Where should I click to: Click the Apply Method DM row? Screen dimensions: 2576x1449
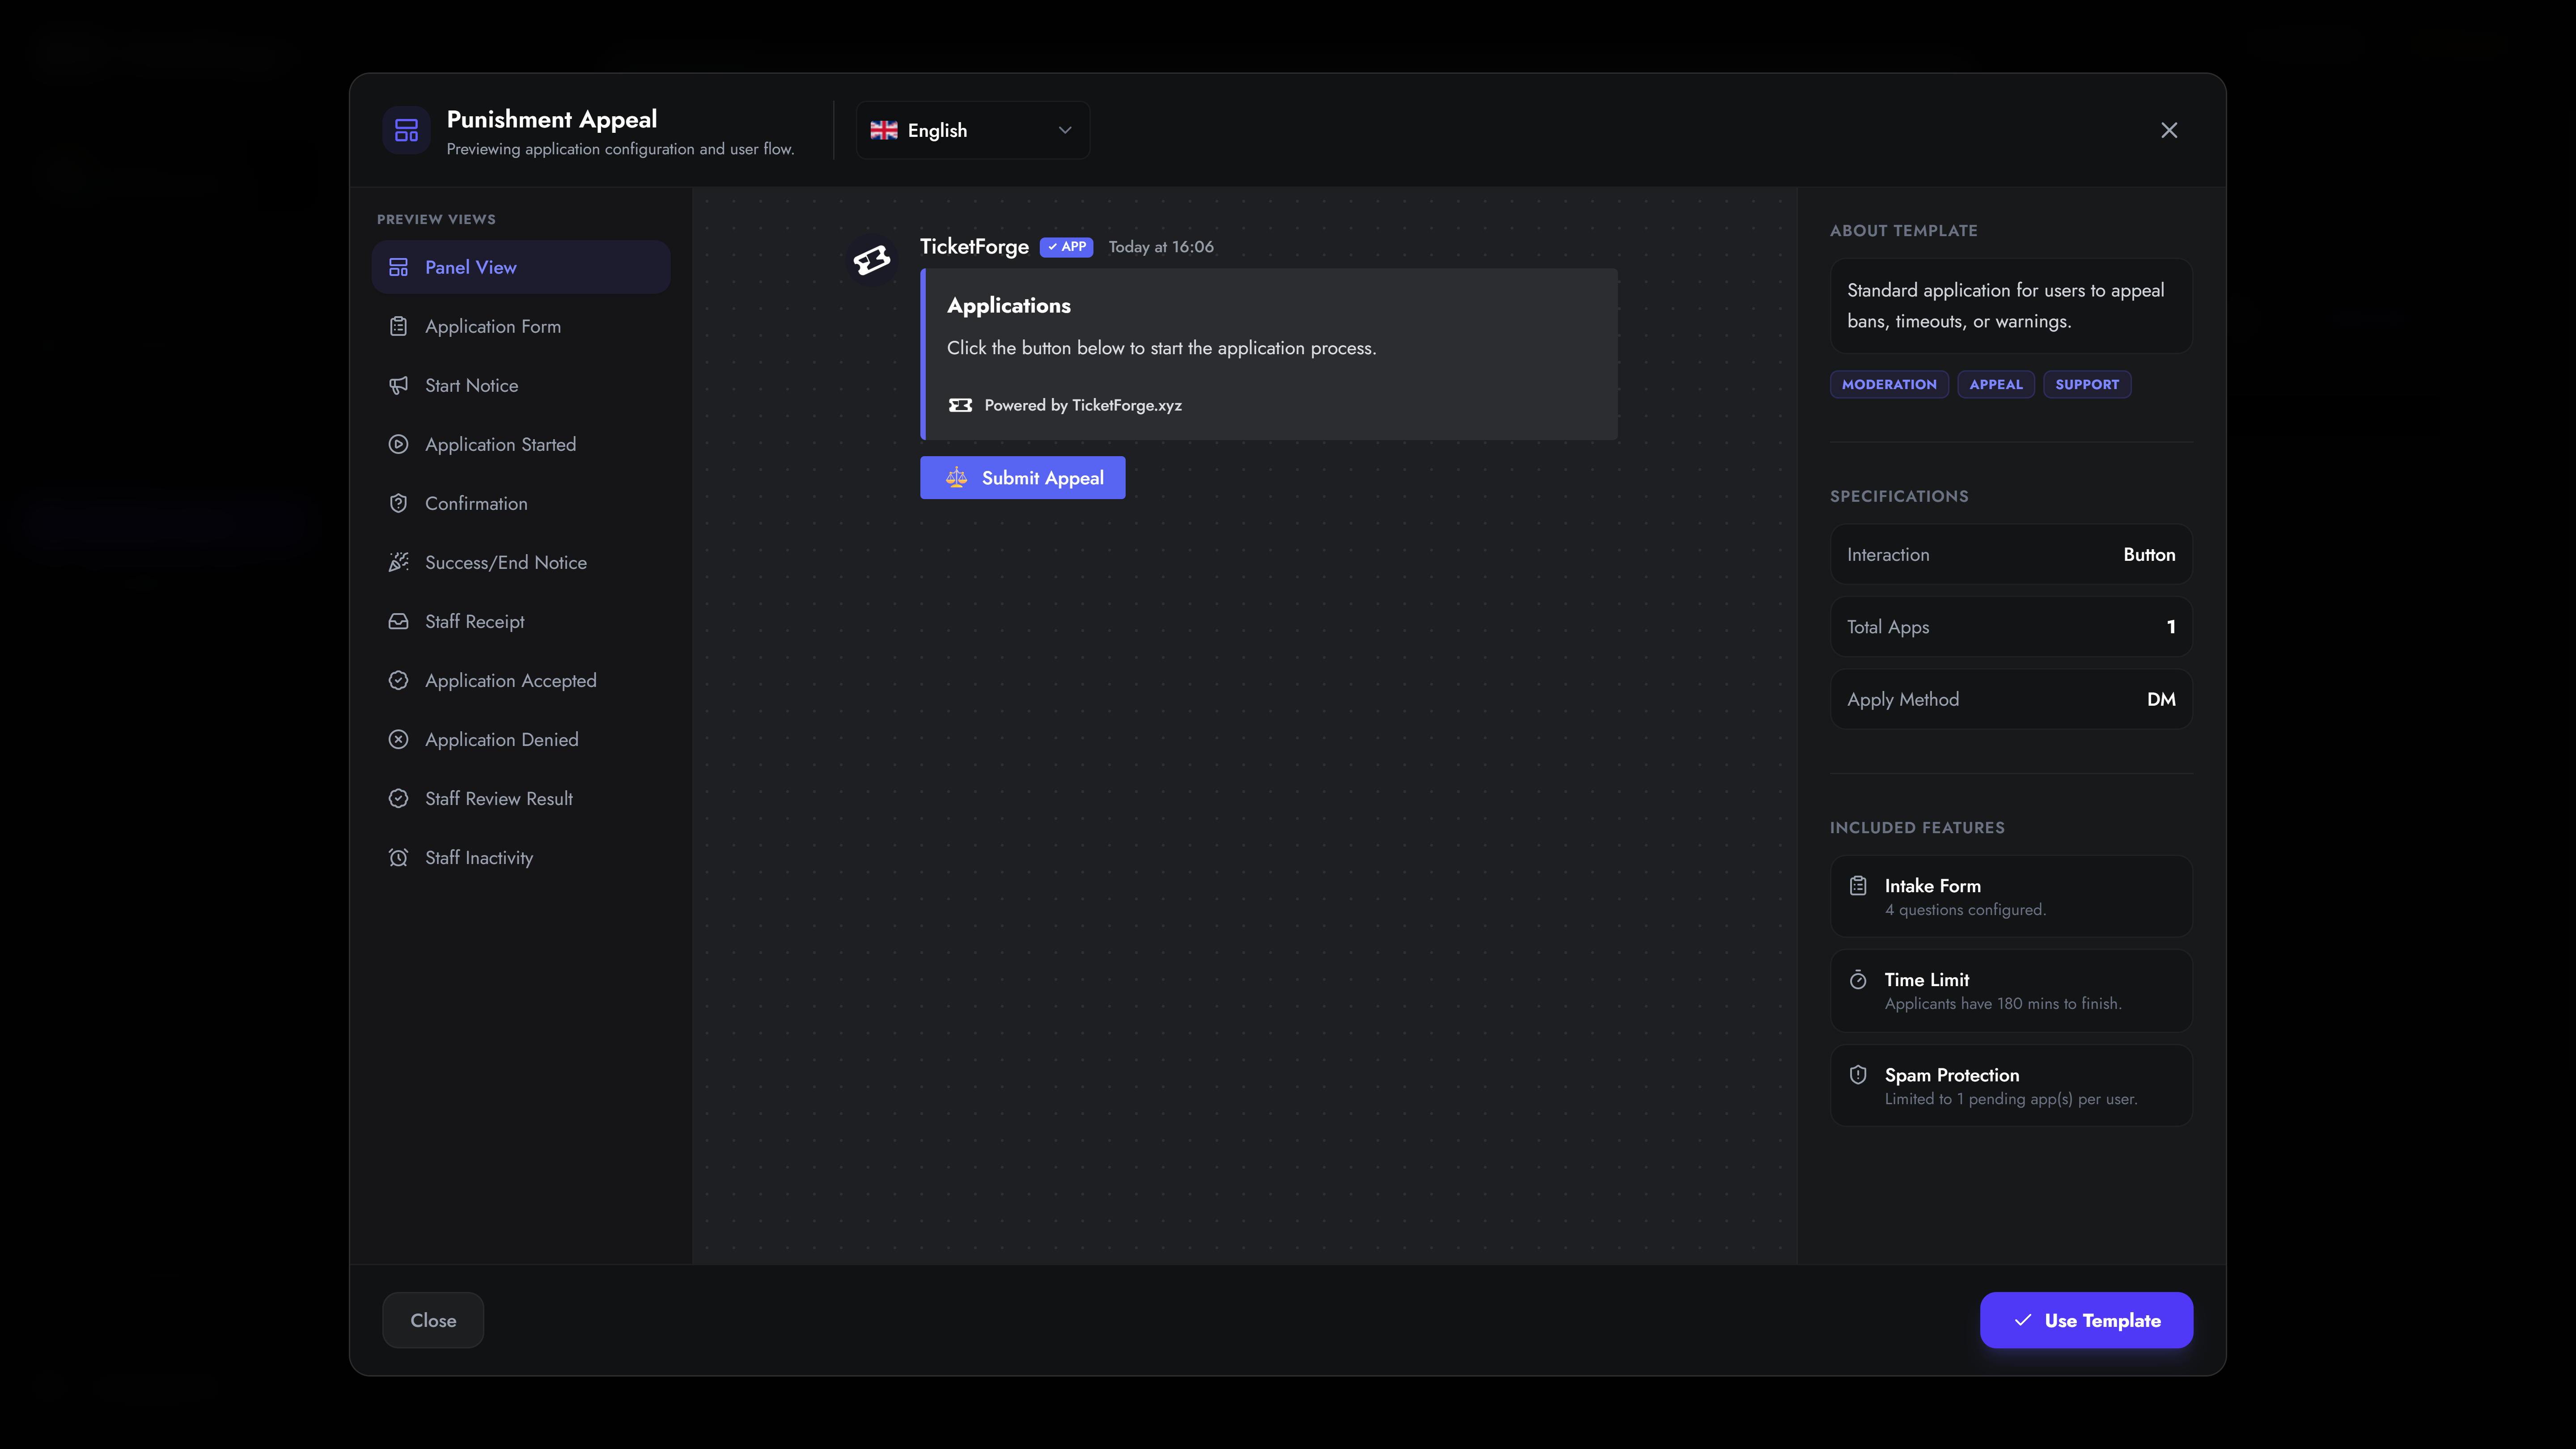pos(2011,699)
